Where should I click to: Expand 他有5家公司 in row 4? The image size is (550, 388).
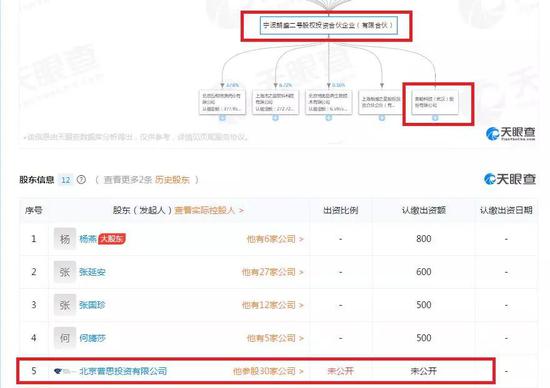coord(275,338)
